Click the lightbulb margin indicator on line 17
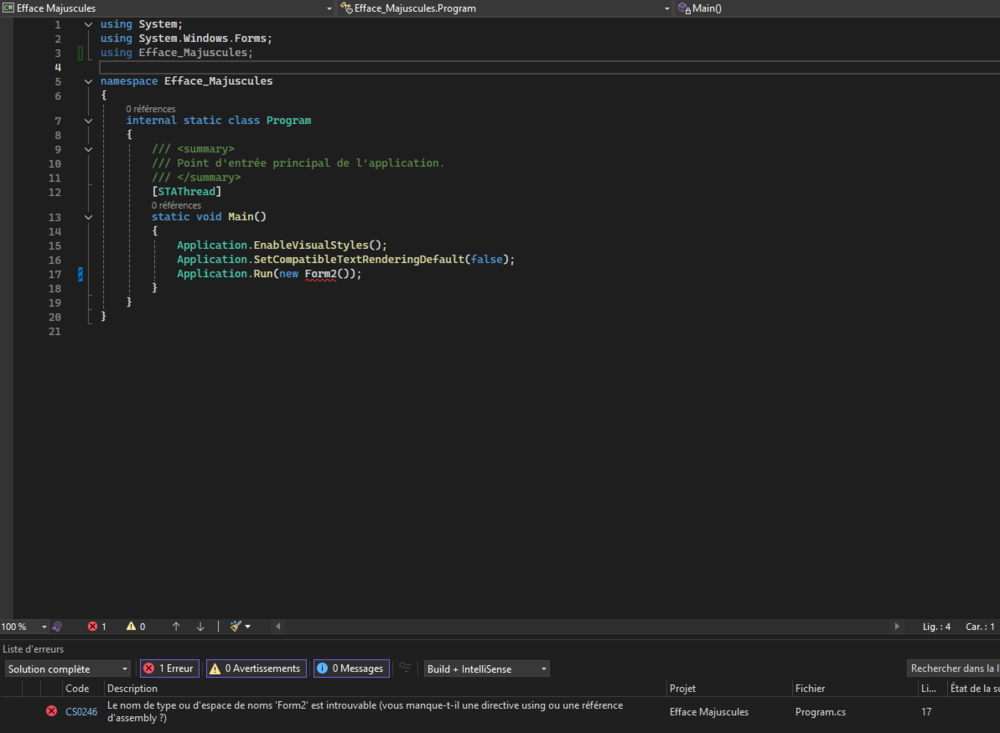 80,274
